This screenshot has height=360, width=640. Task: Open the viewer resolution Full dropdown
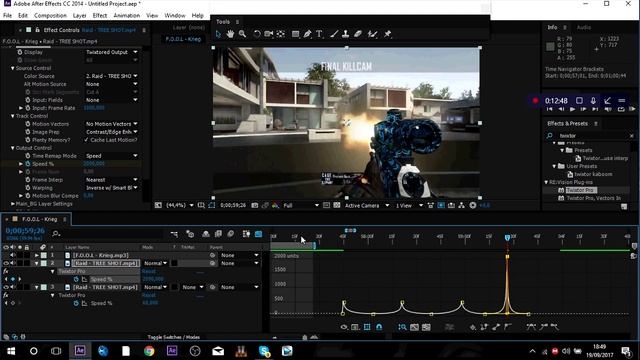pyautogui.click(x=301, y=205)
